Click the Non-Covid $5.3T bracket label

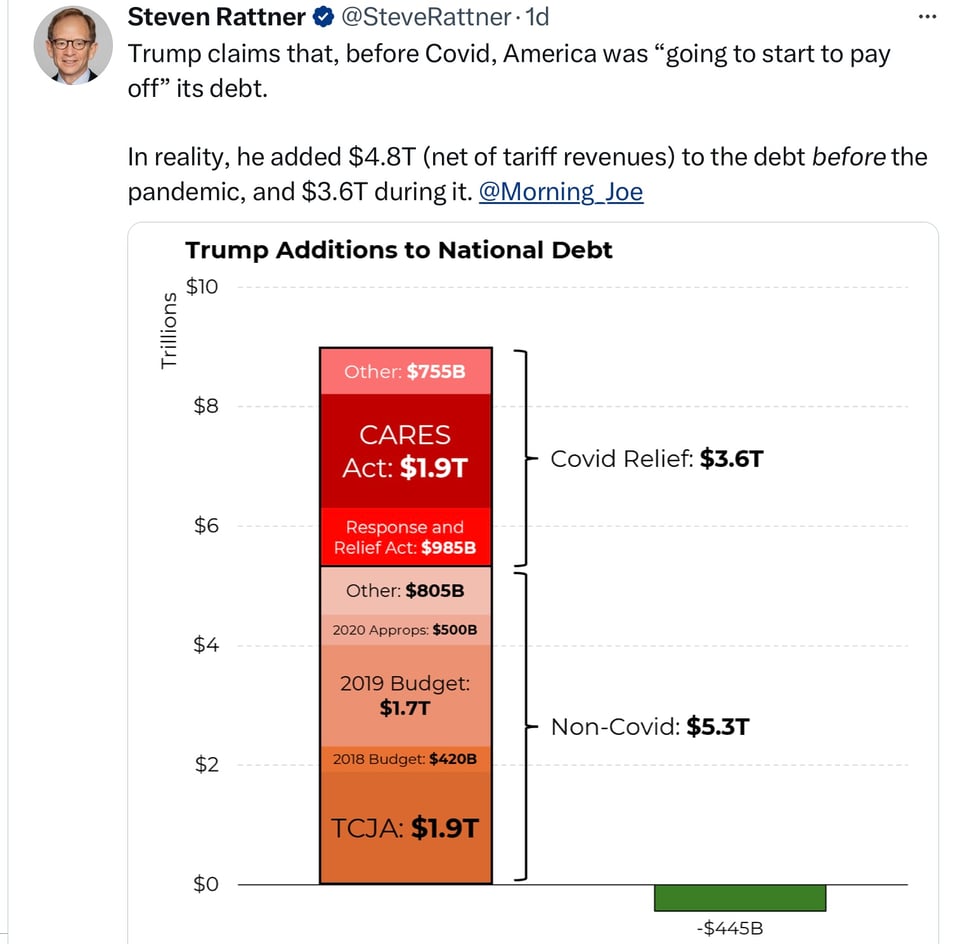point(649,726)
